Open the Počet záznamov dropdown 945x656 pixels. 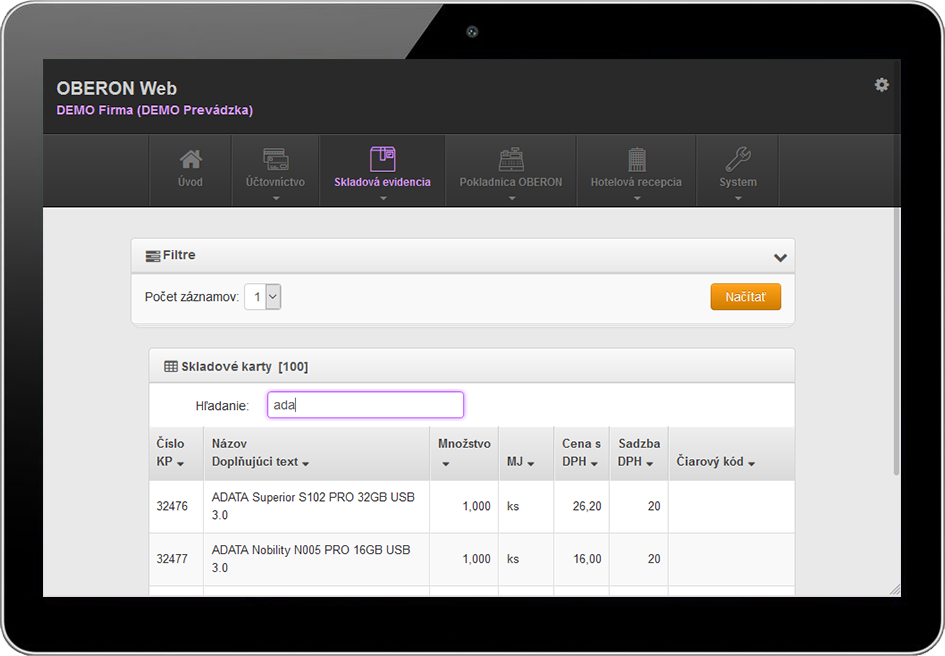point(263,297)
